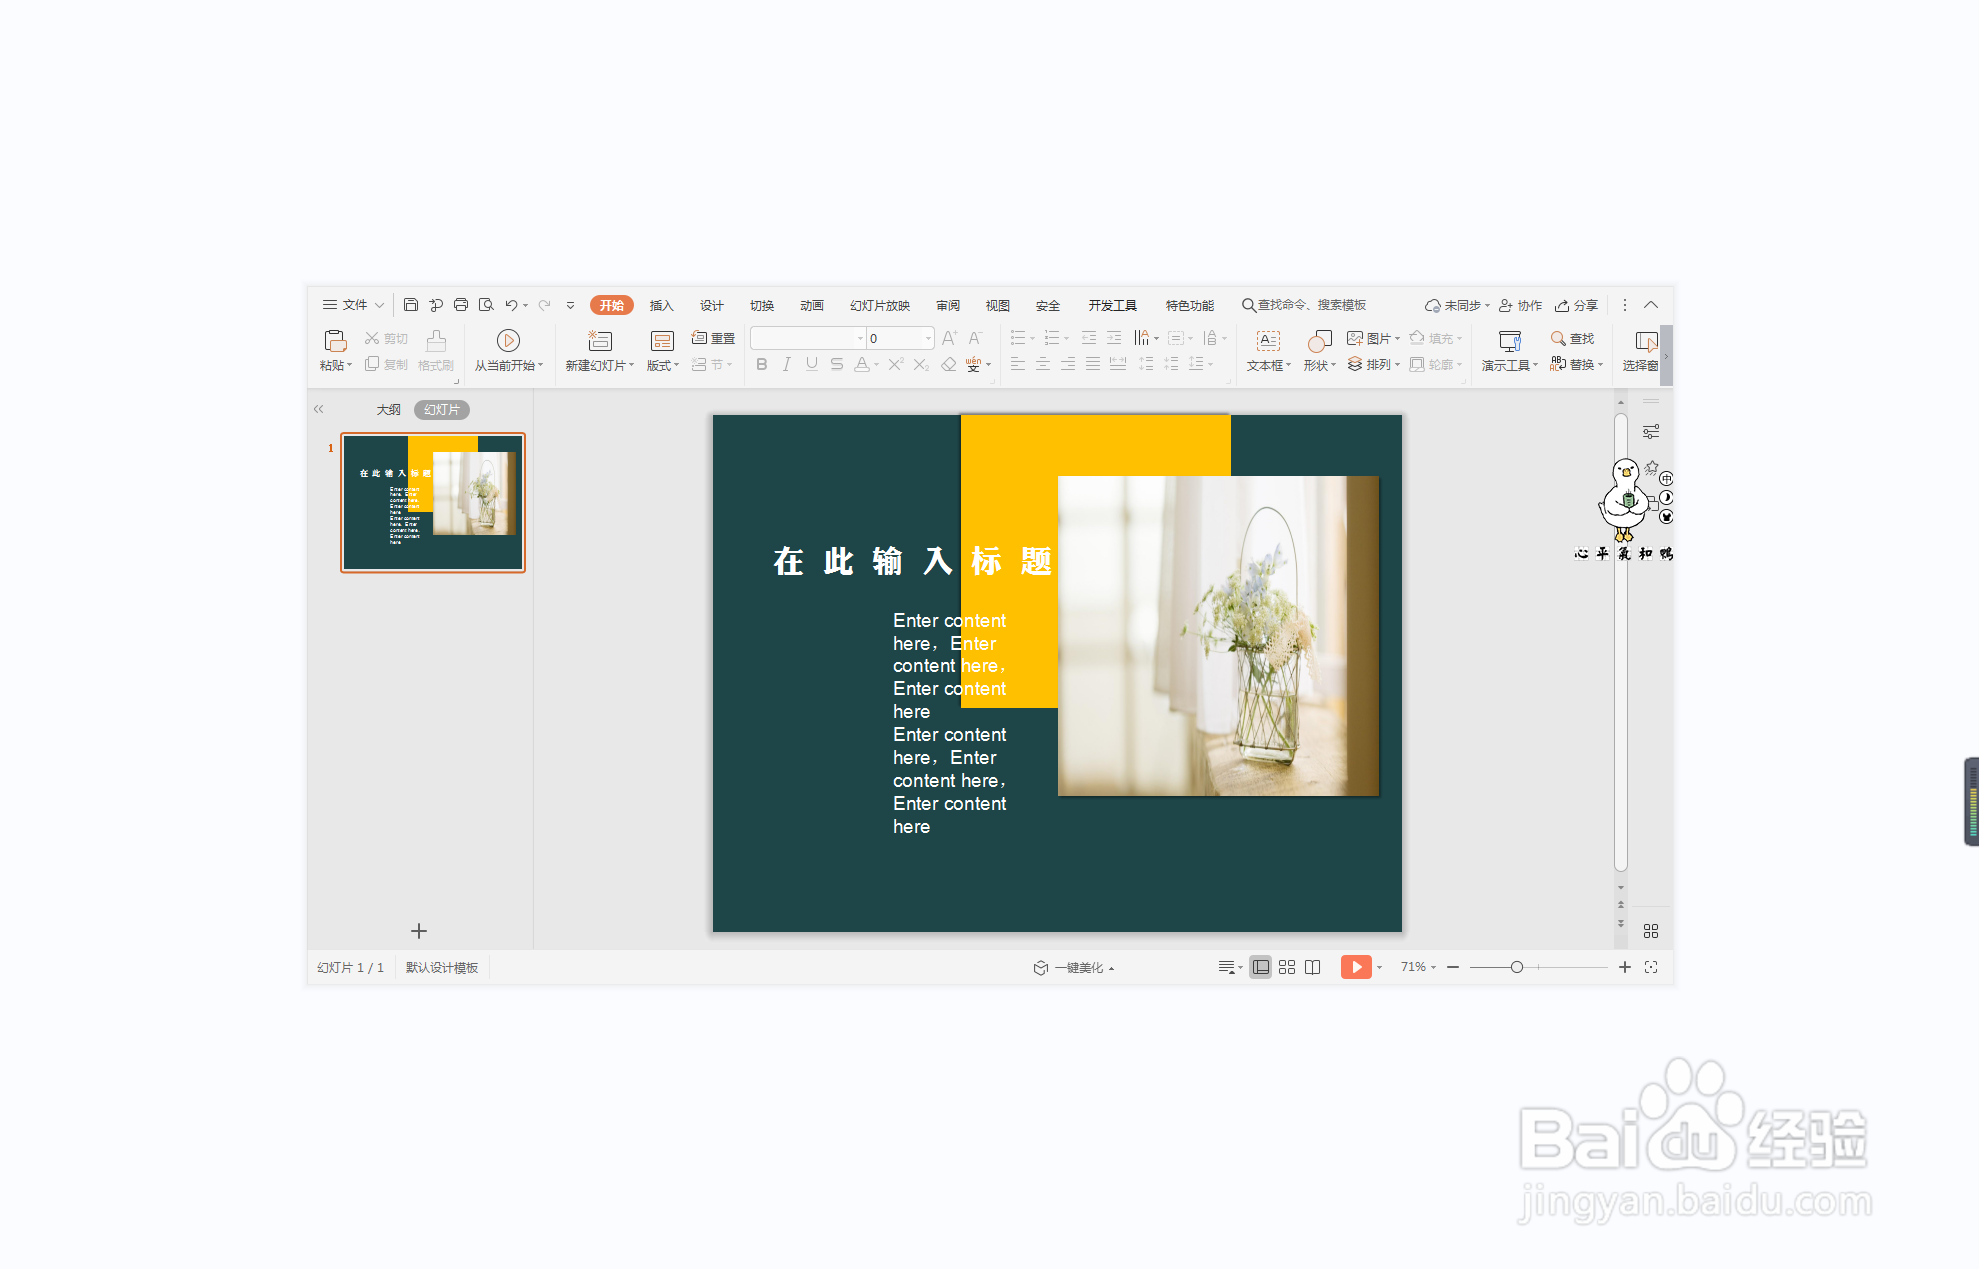Click the Save icon in quick toolbar
Viewport: 1979px width, 1269px height.
click(x=411, y=305)
